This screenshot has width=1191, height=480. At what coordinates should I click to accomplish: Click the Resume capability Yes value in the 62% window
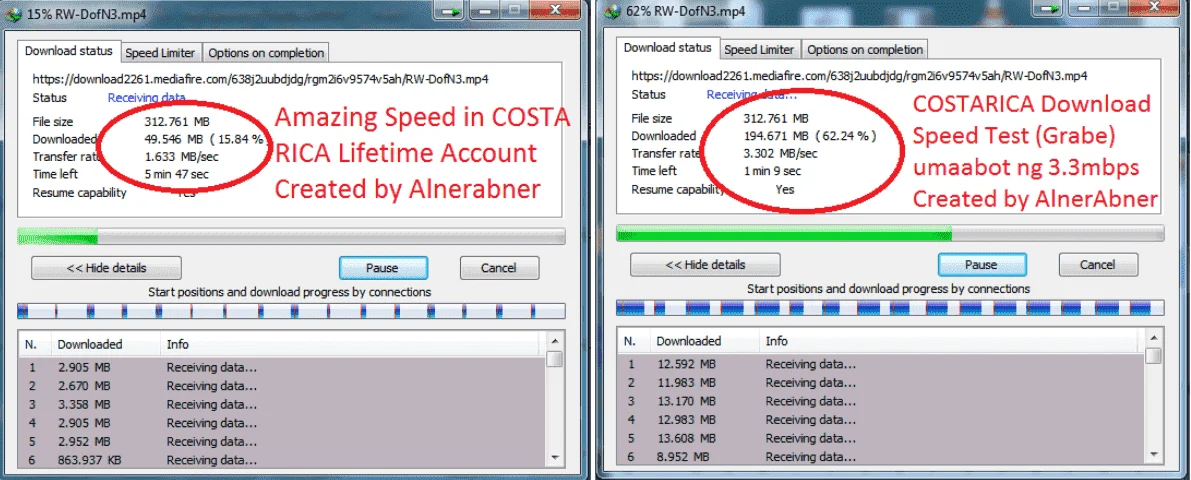coord(785,189)
